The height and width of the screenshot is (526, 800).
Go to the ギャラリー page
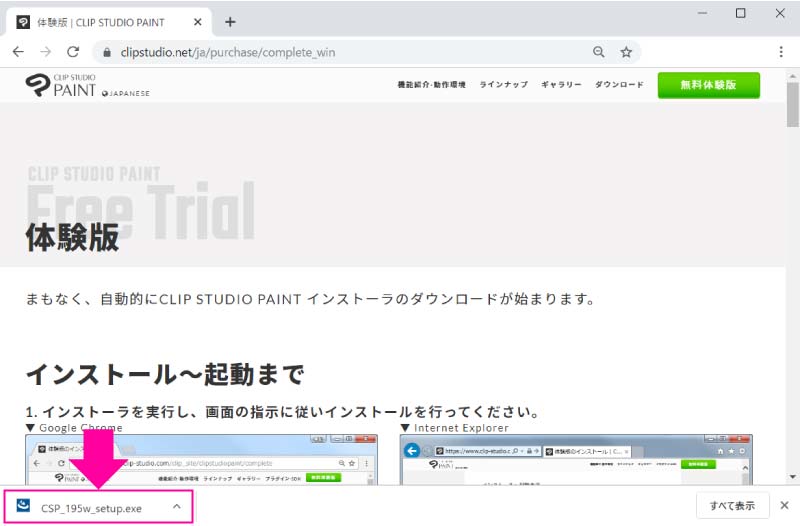click(x=561, y=86)
